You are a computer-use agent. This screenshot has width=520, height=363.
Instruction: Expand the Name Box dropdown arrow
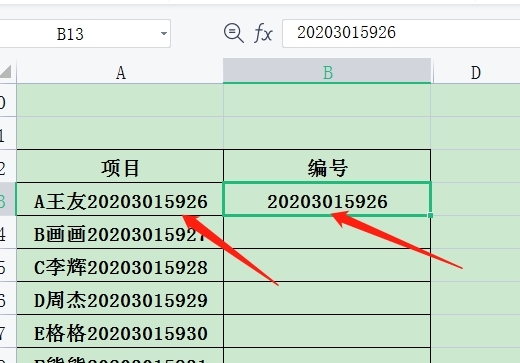pyautogui.click(x=164, y=34)
